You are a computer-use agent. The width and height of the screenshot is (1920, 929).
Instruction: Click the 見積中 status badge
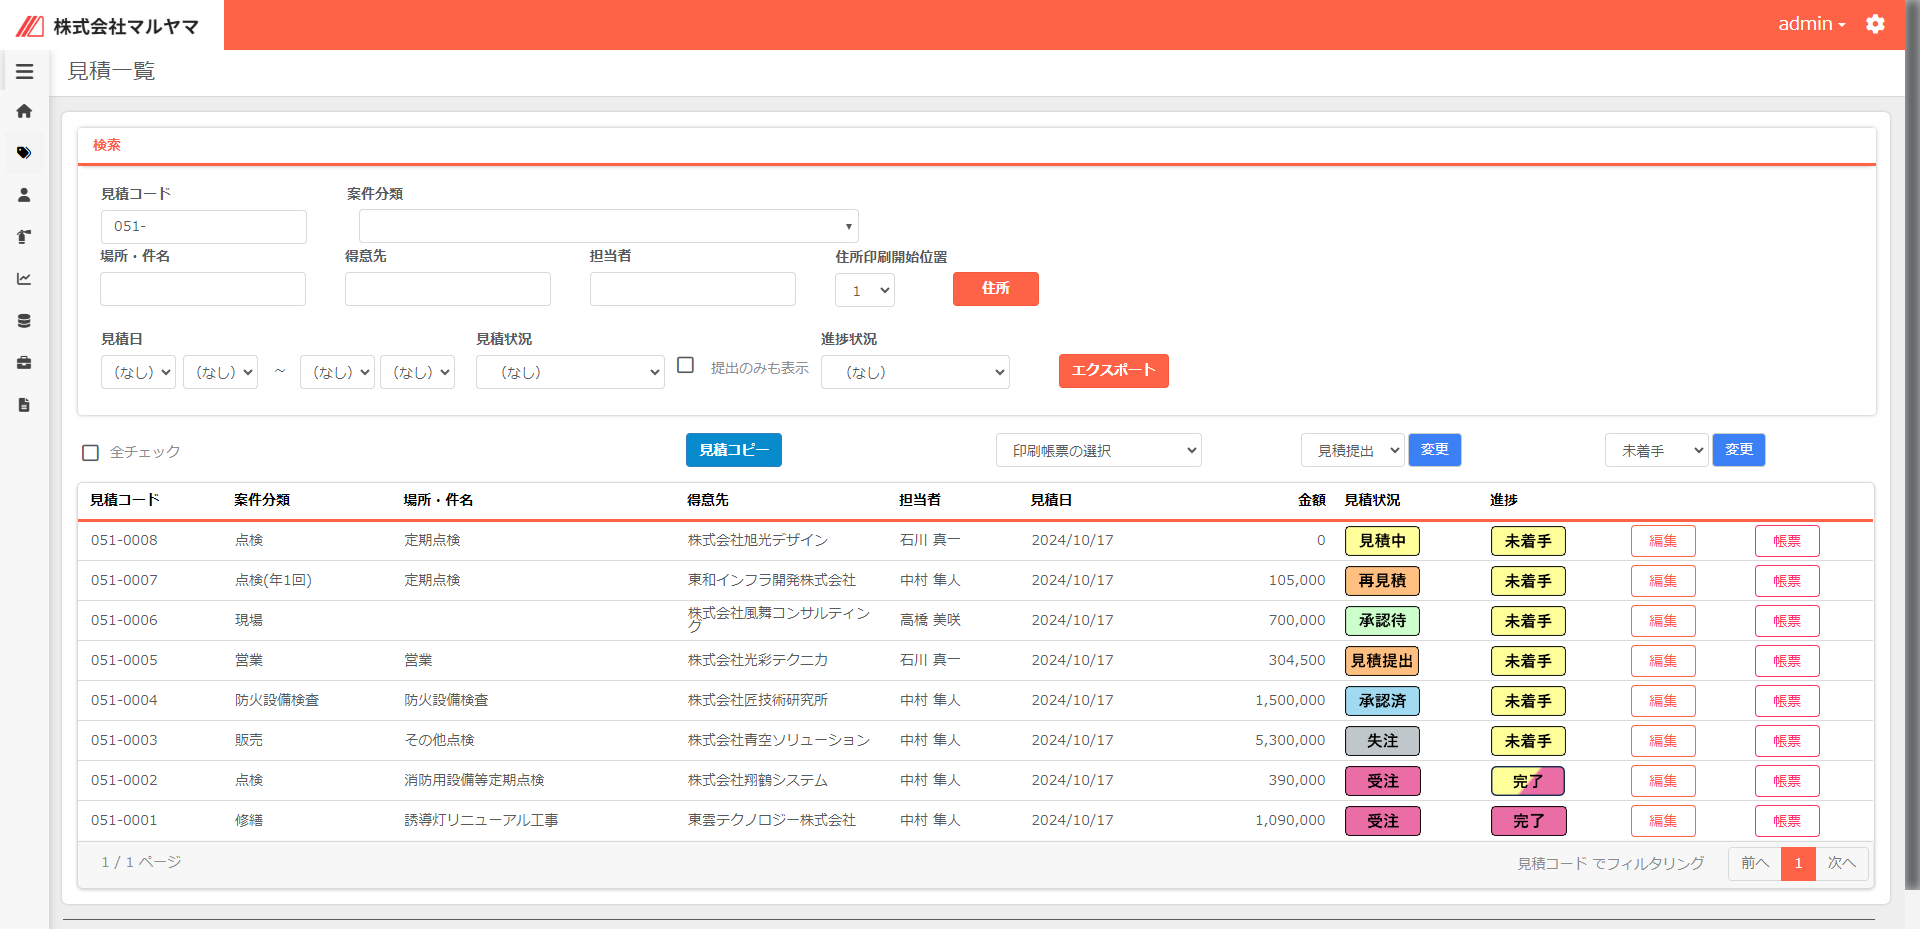point(1383,541)
